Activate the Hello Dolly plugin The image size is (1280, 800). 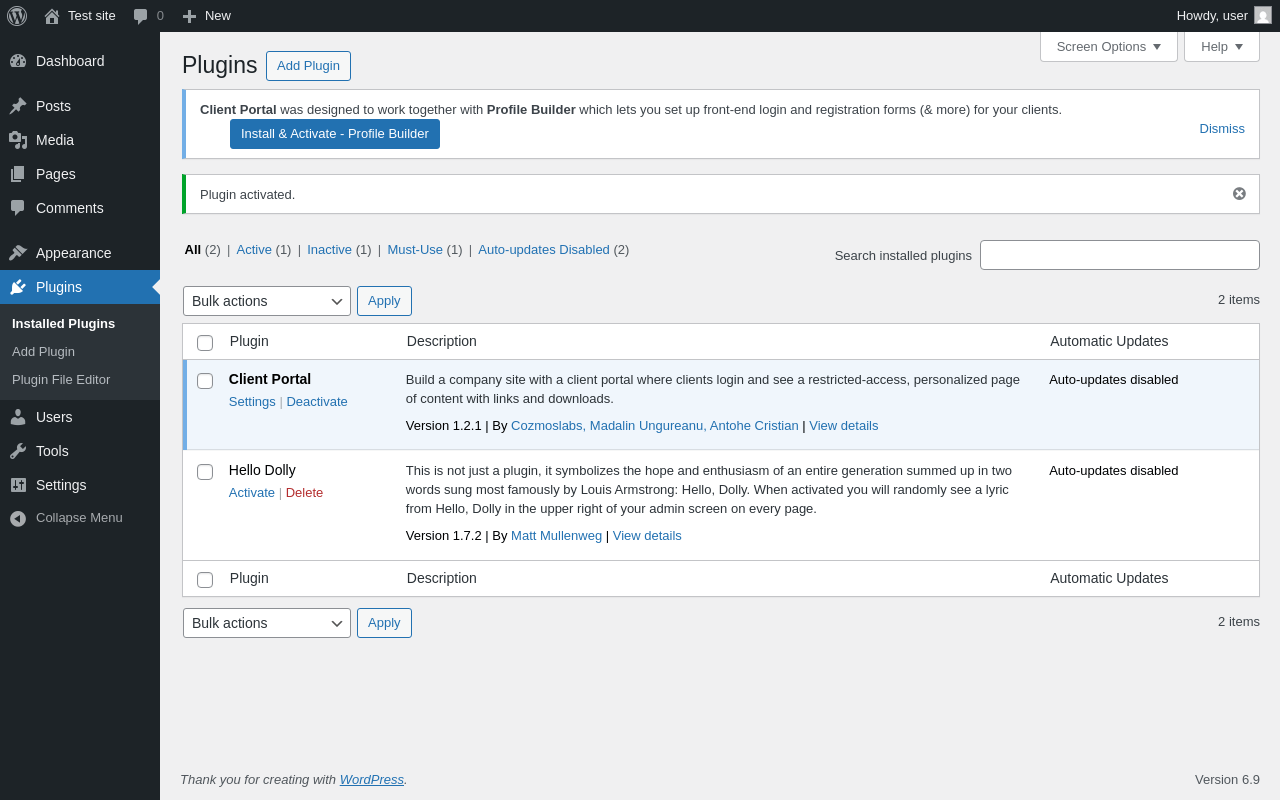pos(252,493)
